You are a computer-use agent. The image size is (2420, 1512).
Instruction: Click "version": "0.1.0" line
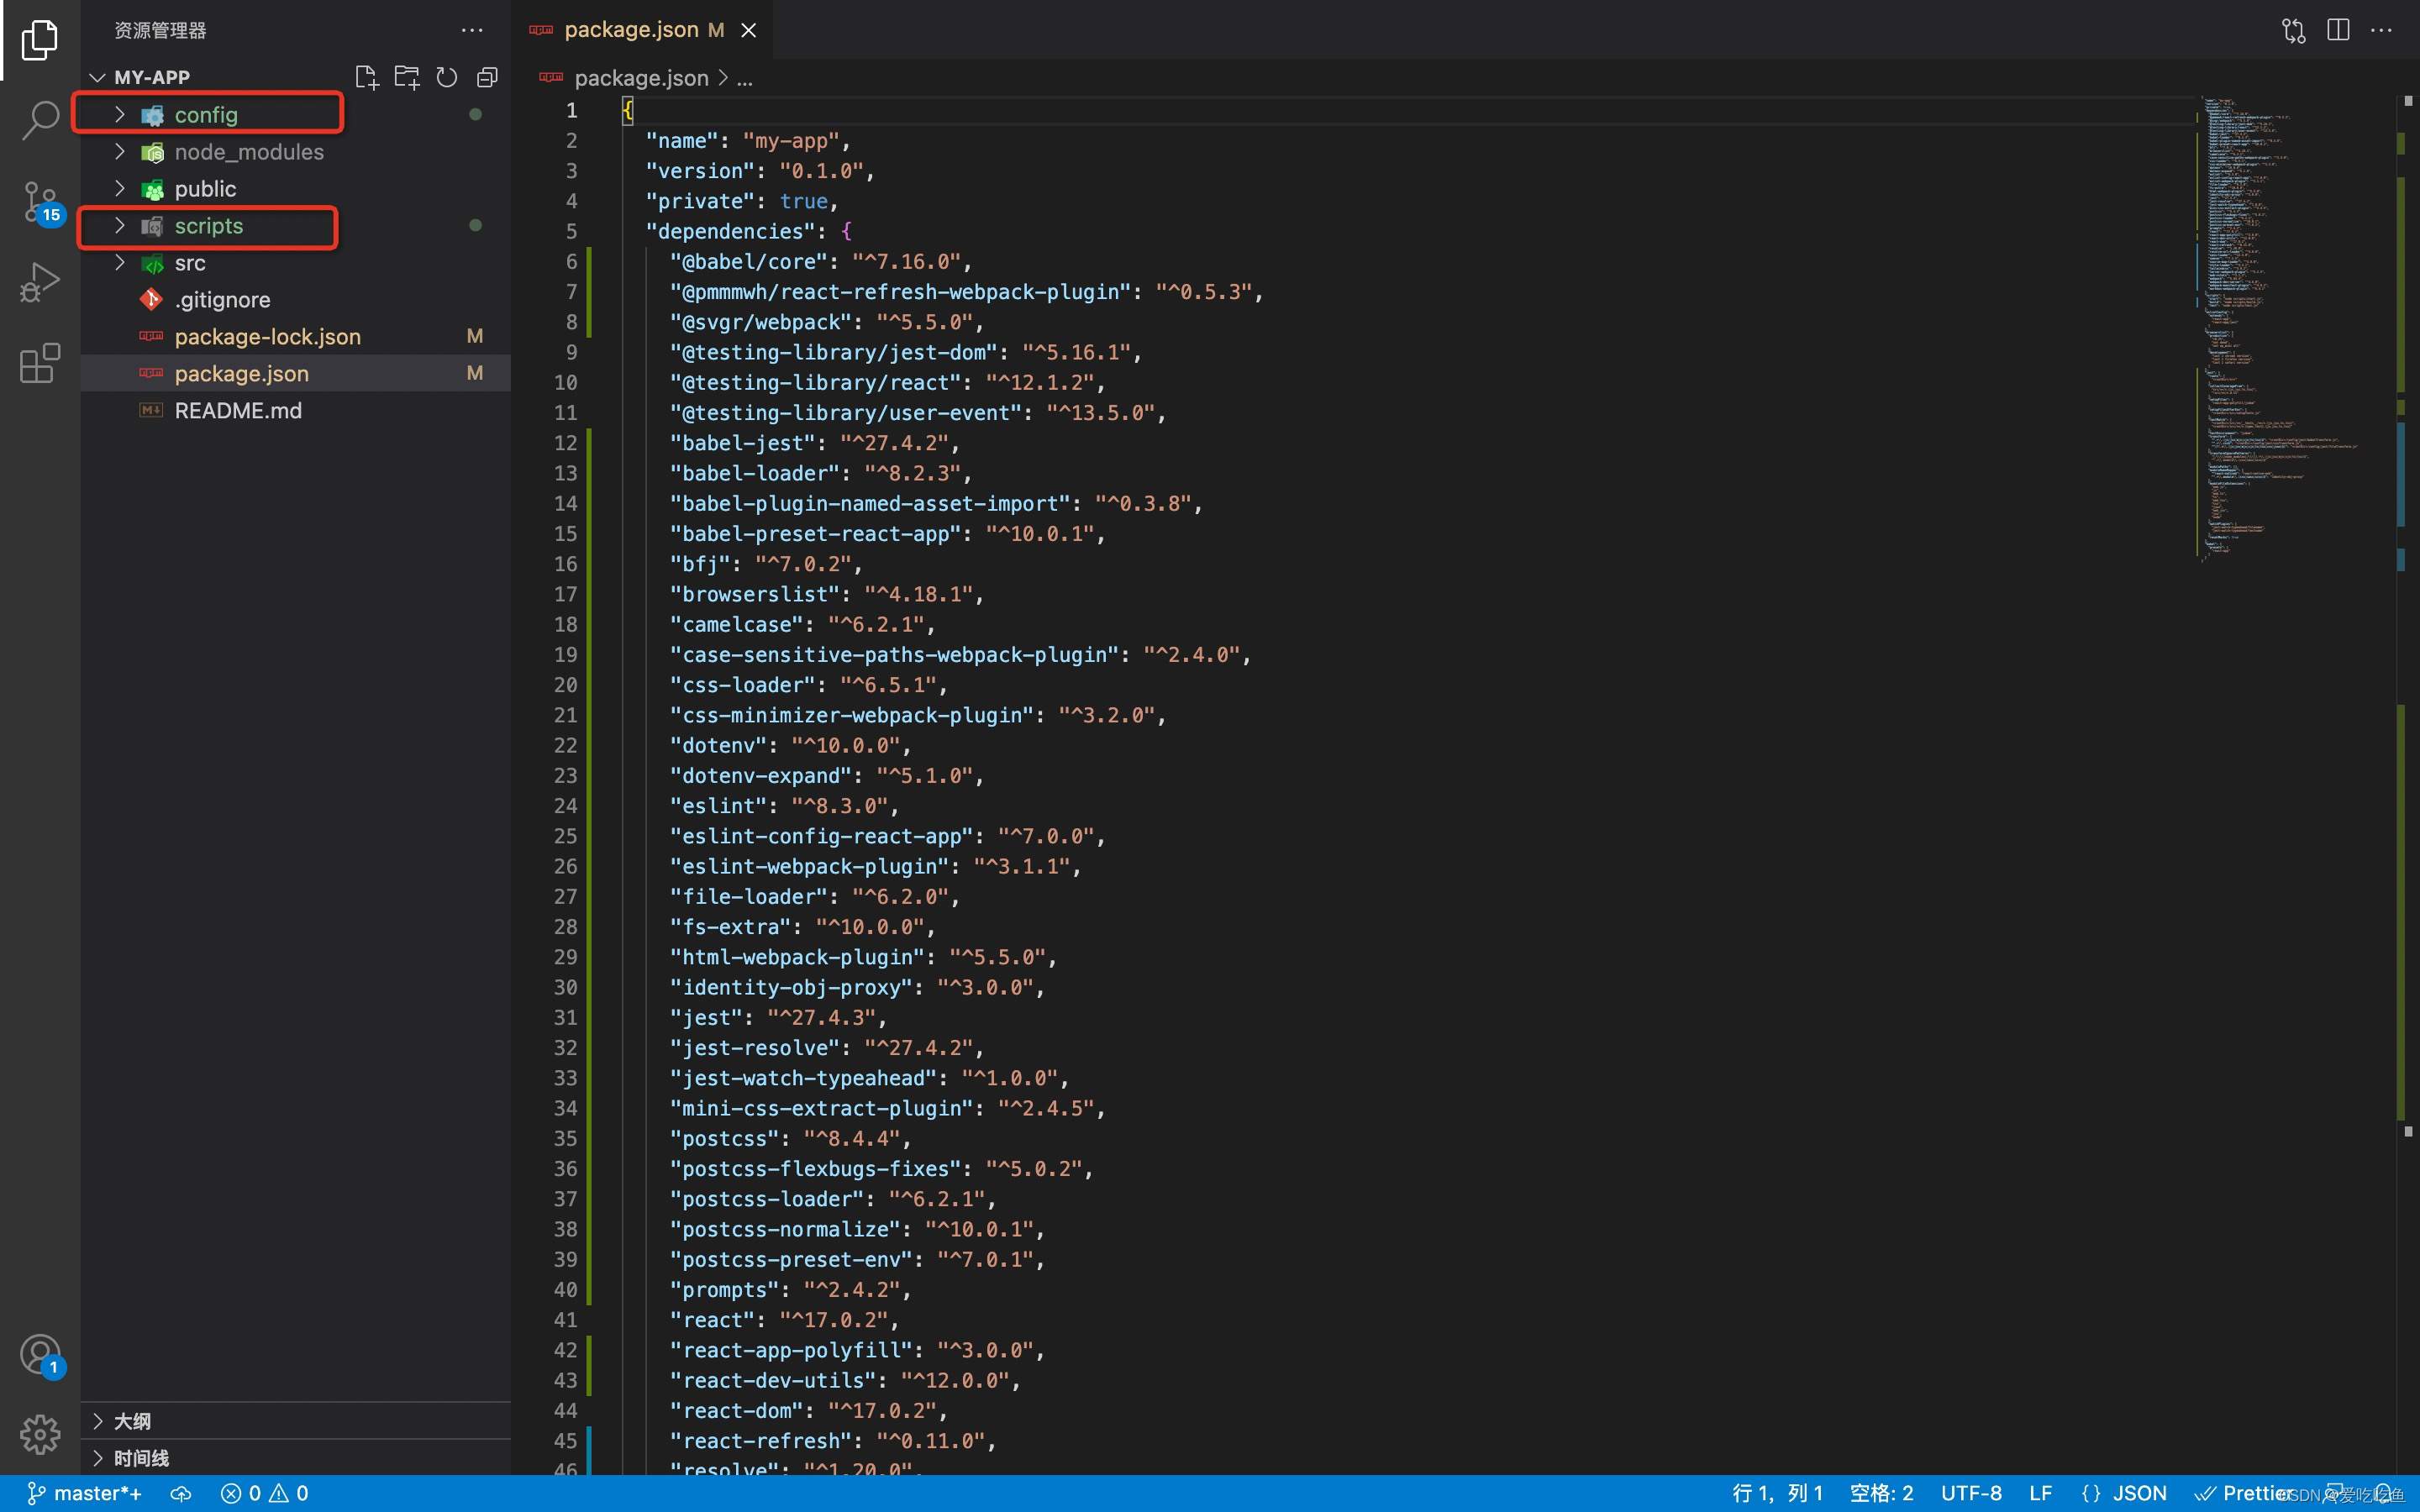[x=759, y=171]
